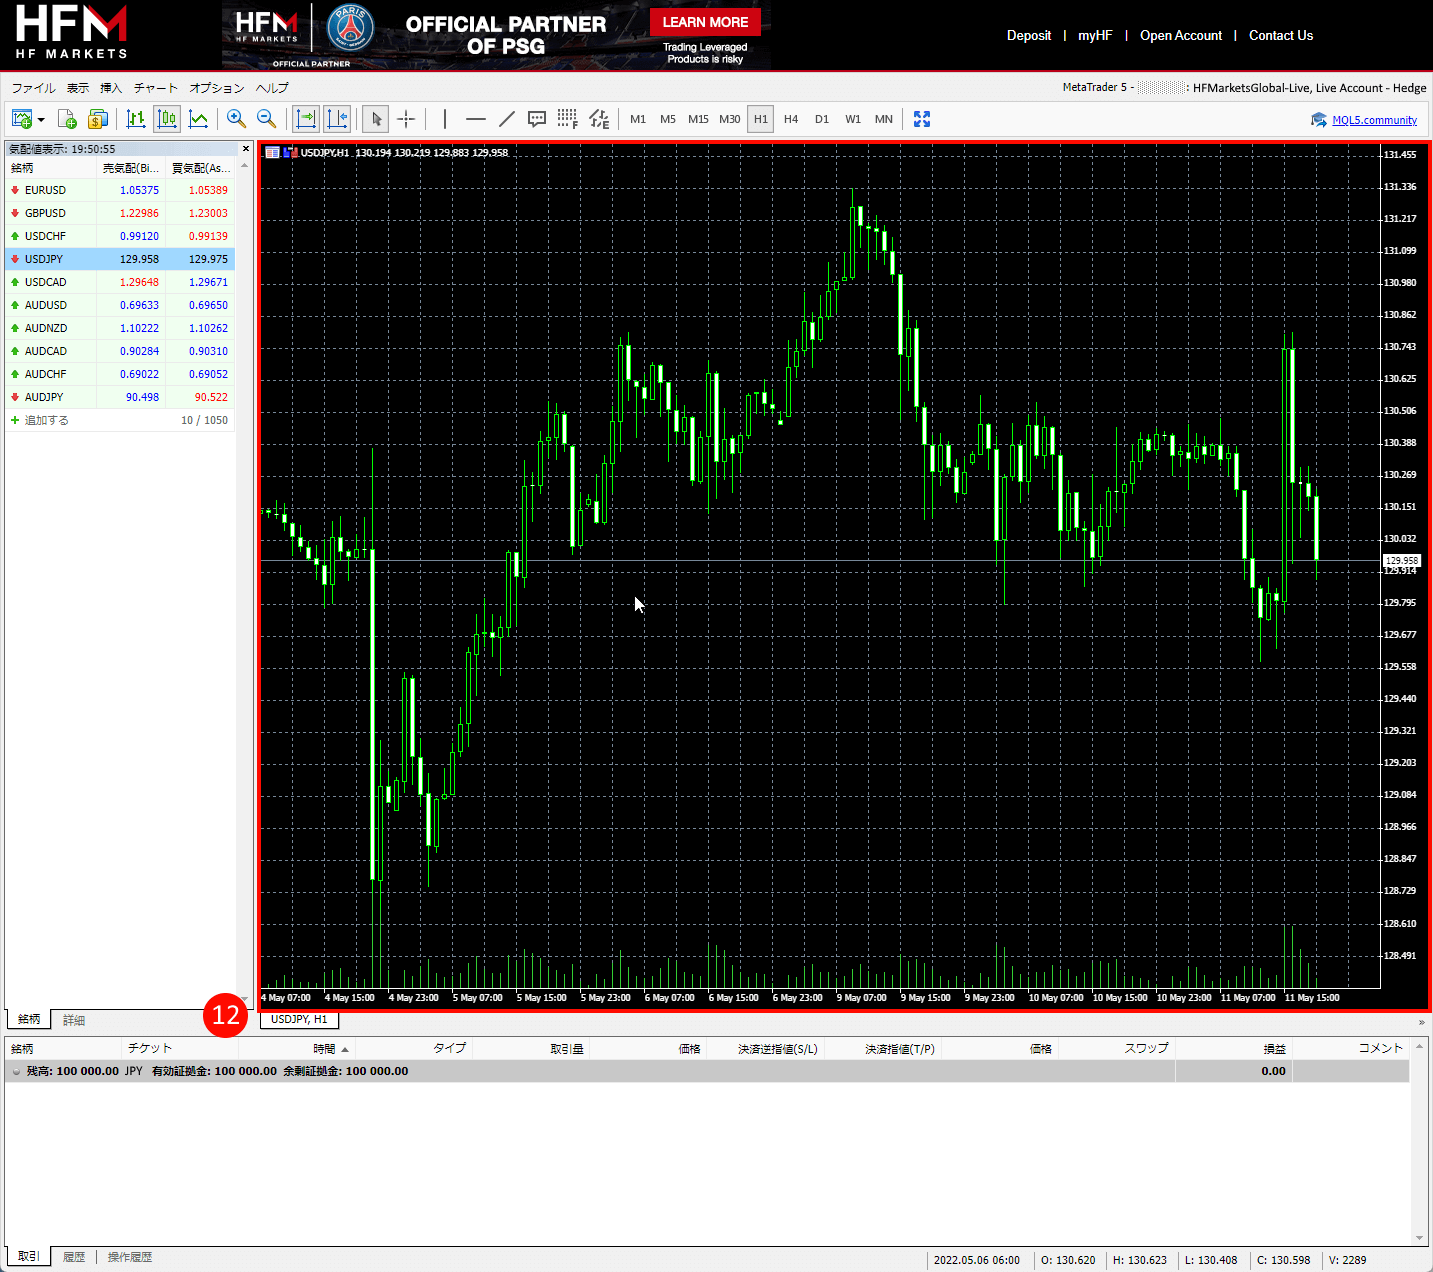1433x1272 pixels.
Task: Click Open Account in the header
Action: [1180, 35]
